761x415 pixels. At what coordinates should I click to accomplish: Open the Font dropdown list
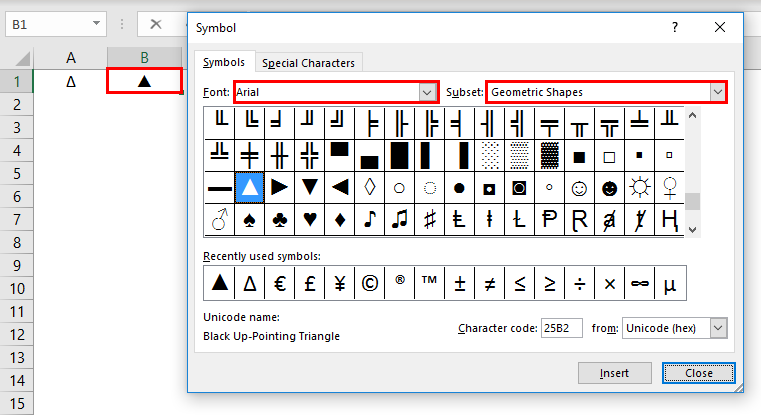(428, 92)
